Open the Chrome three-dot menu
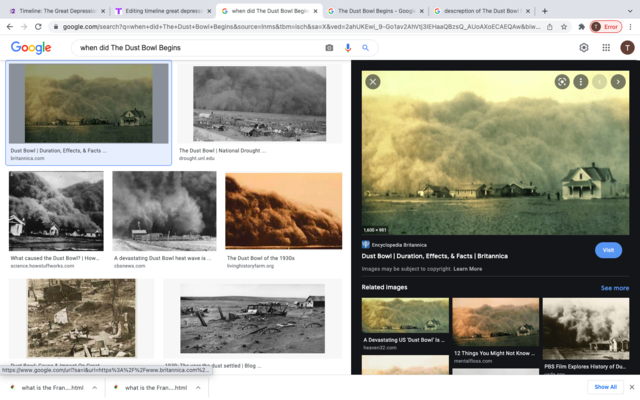 click(631, 27)
